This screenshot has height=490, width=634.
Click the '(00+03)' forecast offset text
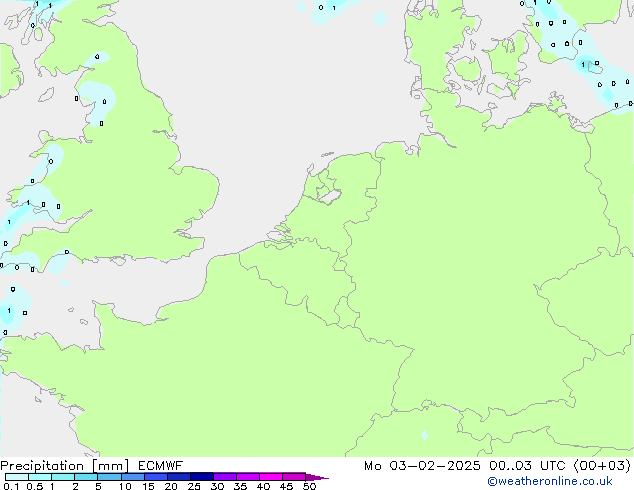tap(602, 466)
